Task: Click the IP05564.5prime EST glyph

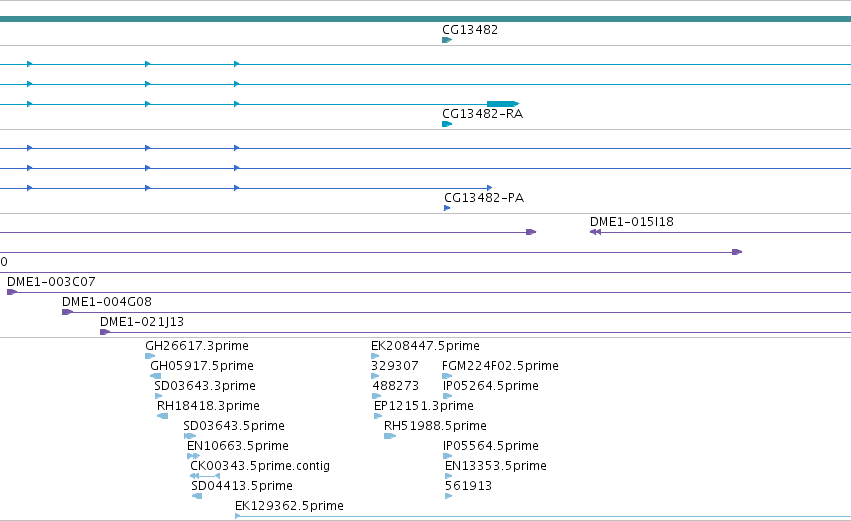Action: point(448,456)
